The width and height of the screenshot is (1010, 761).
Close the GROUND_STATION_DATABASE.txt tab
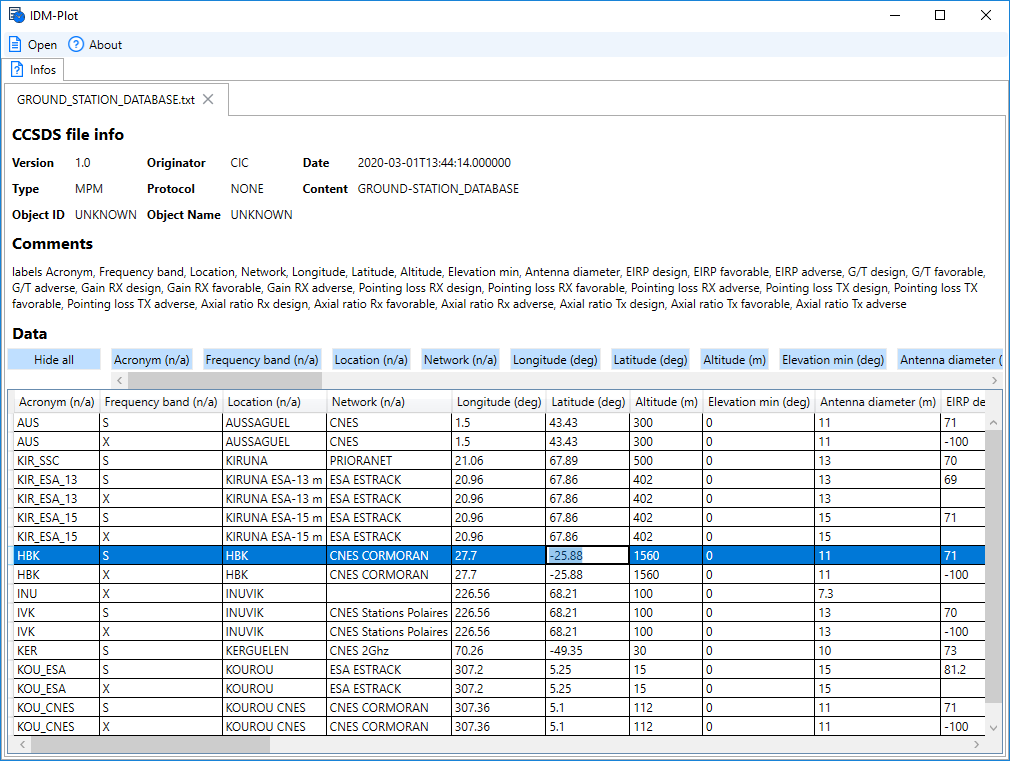pyautogui.click(x=208, y=100)
